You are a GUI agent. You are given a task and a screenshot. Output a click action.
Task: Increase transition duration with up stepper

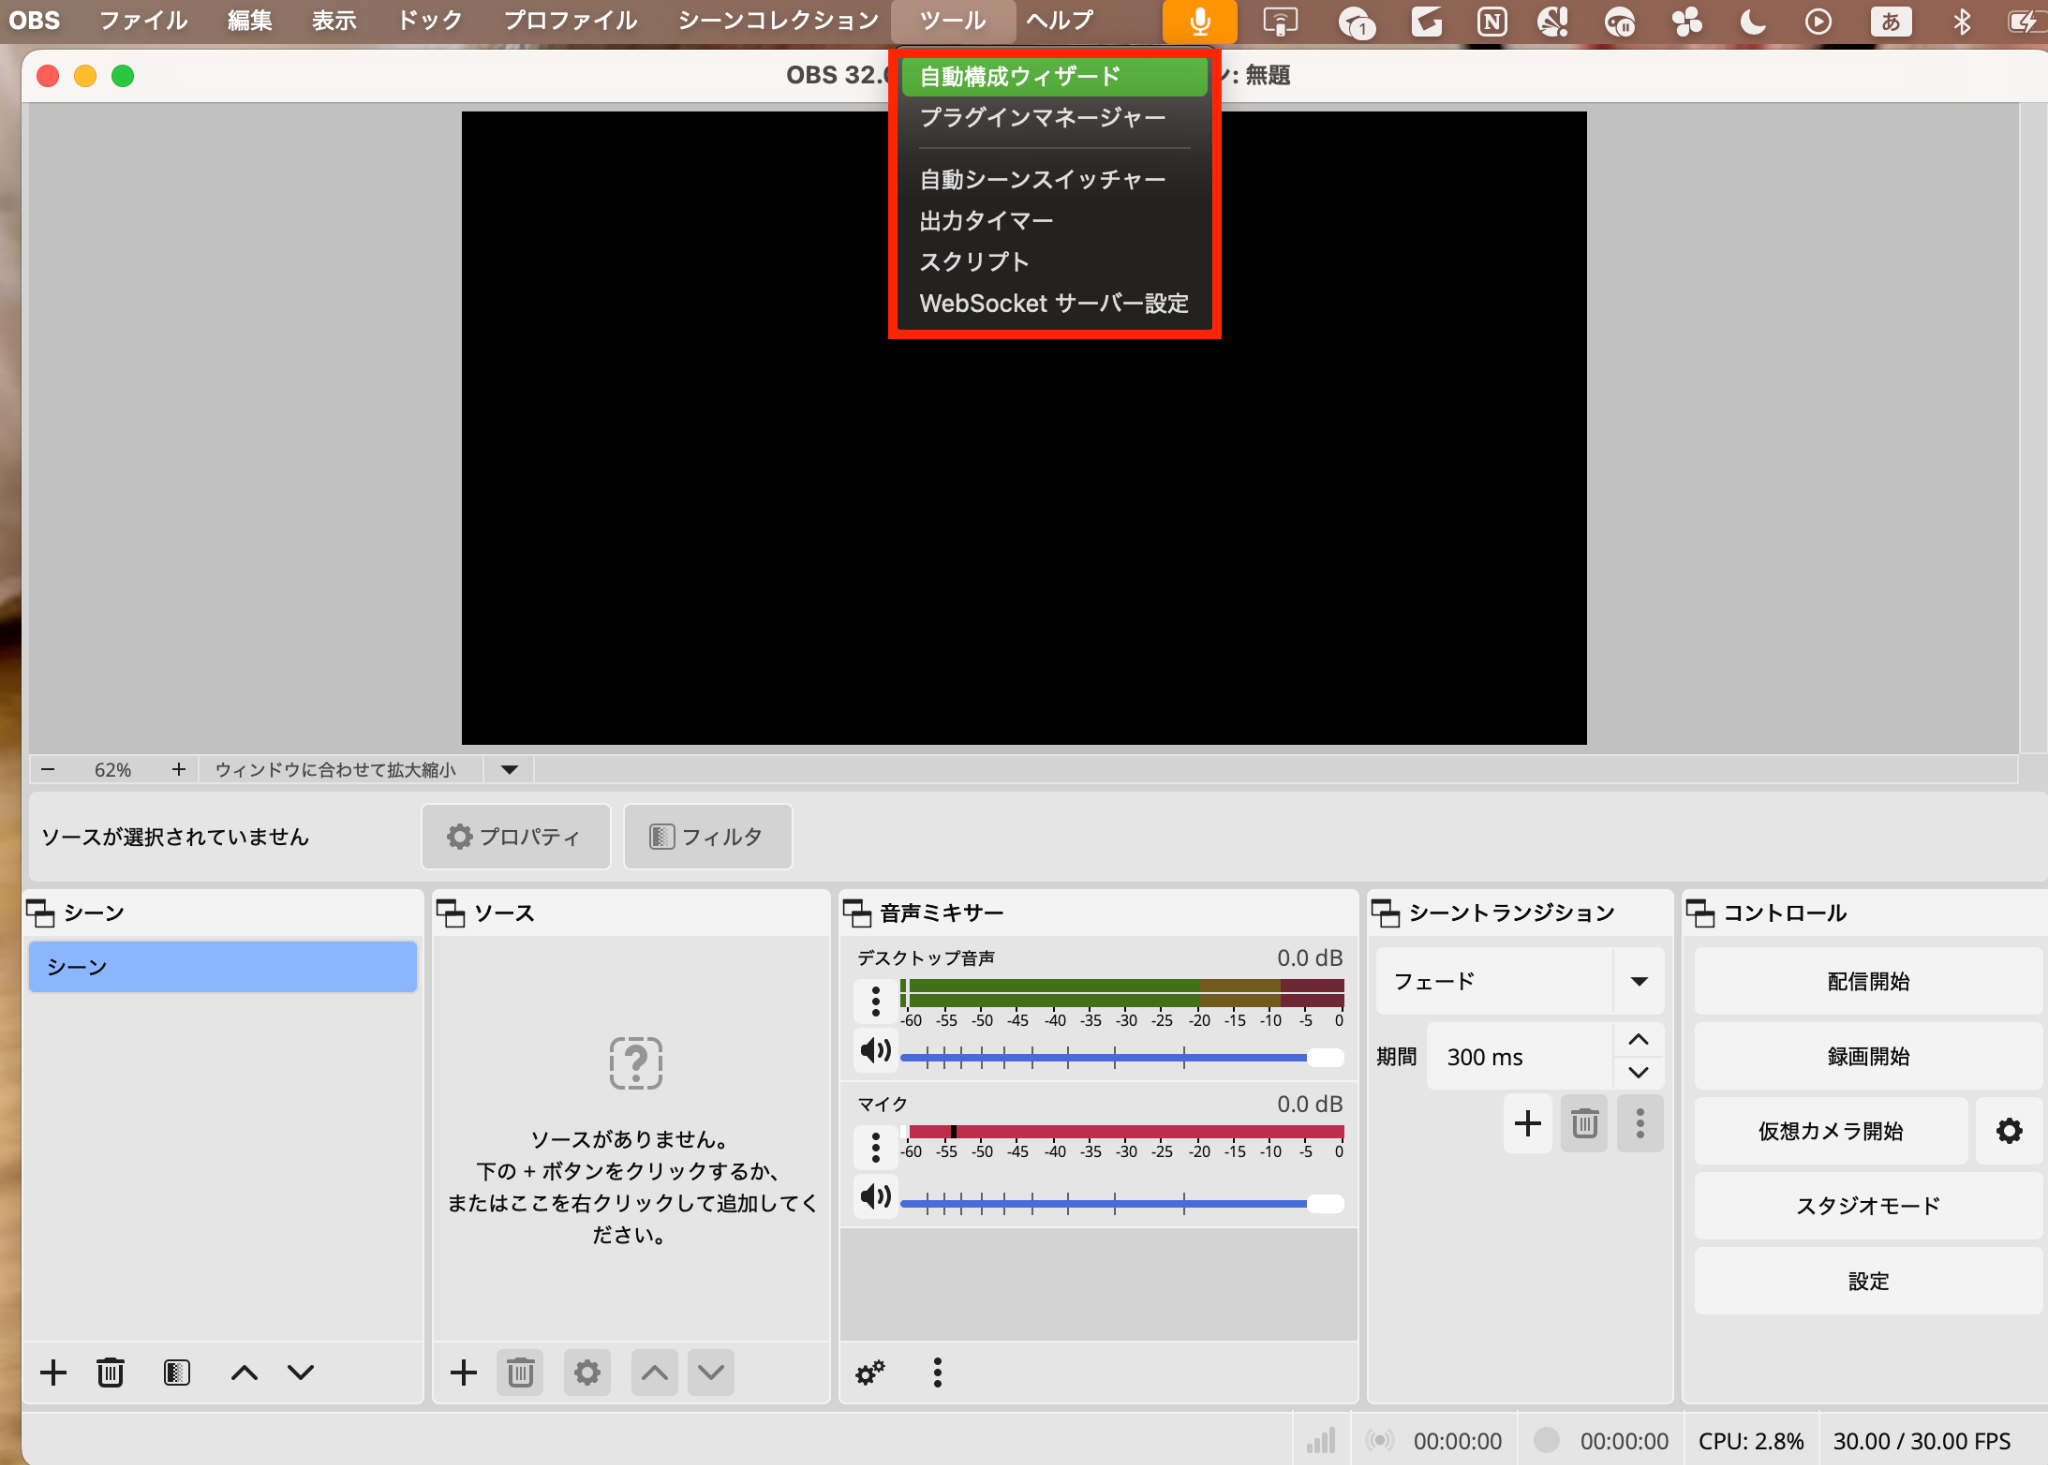click(x=1638, y=1041)
